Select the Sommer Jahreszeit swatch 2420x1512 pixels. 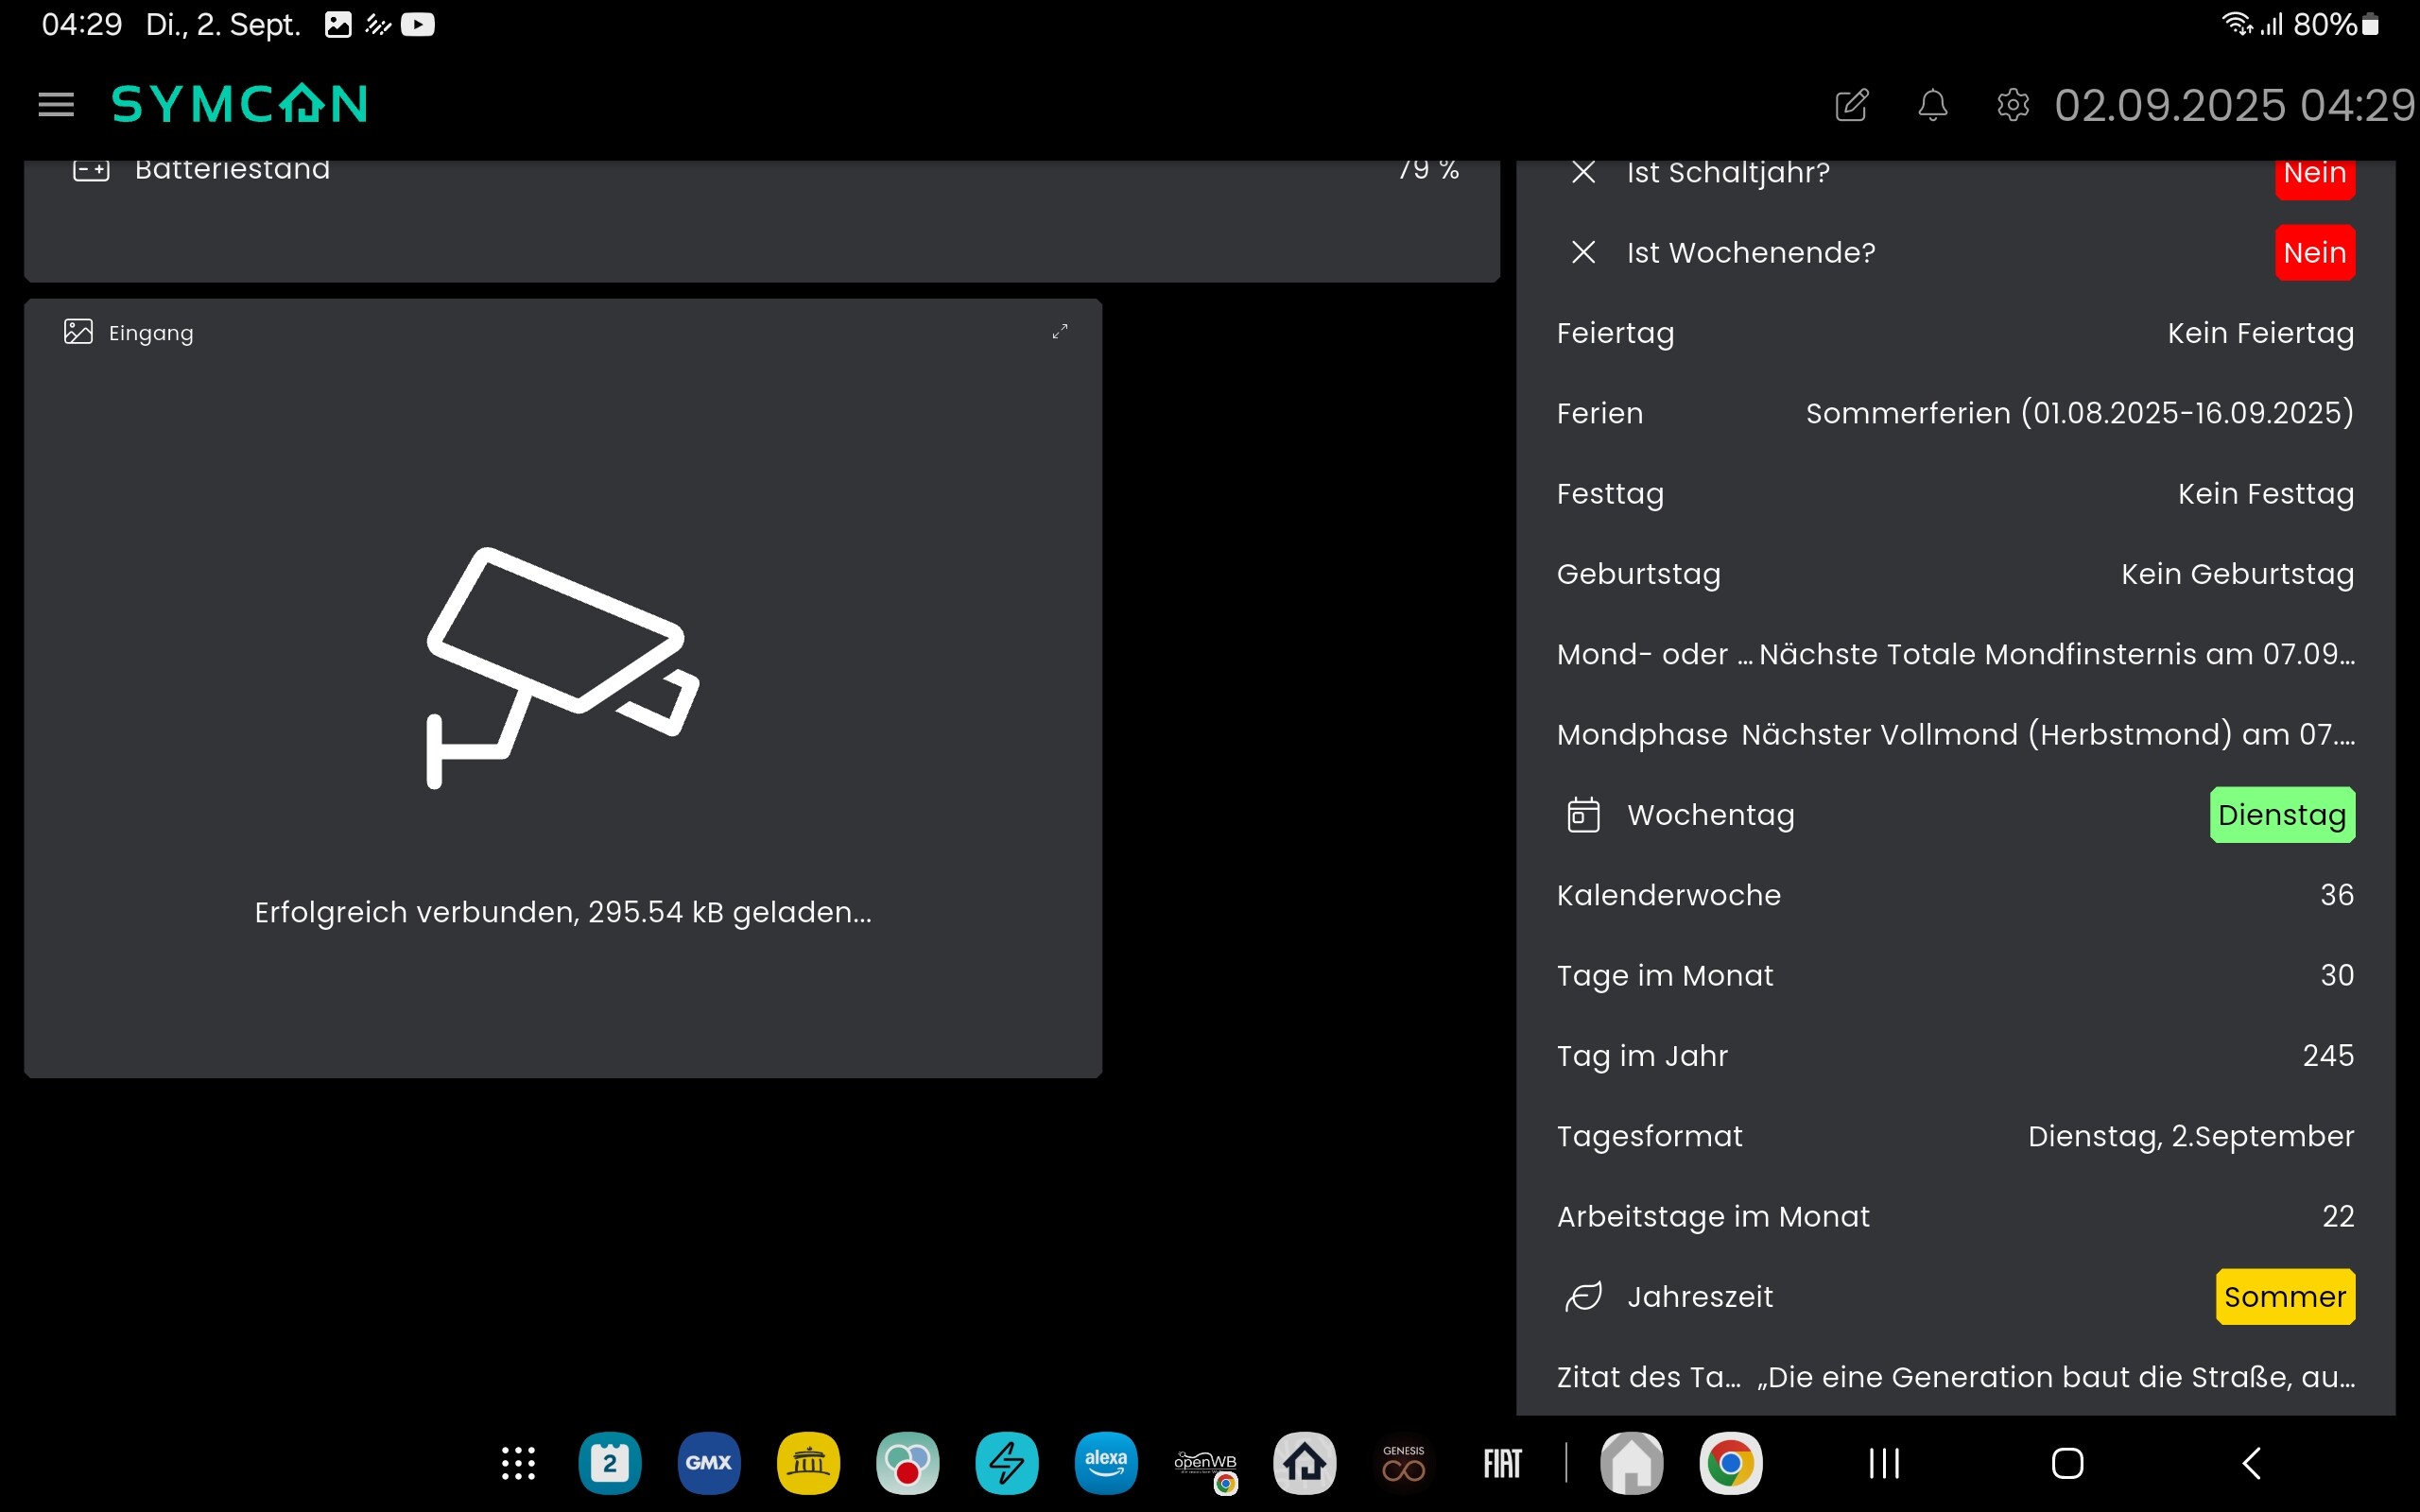(x=2284, y=1297)
